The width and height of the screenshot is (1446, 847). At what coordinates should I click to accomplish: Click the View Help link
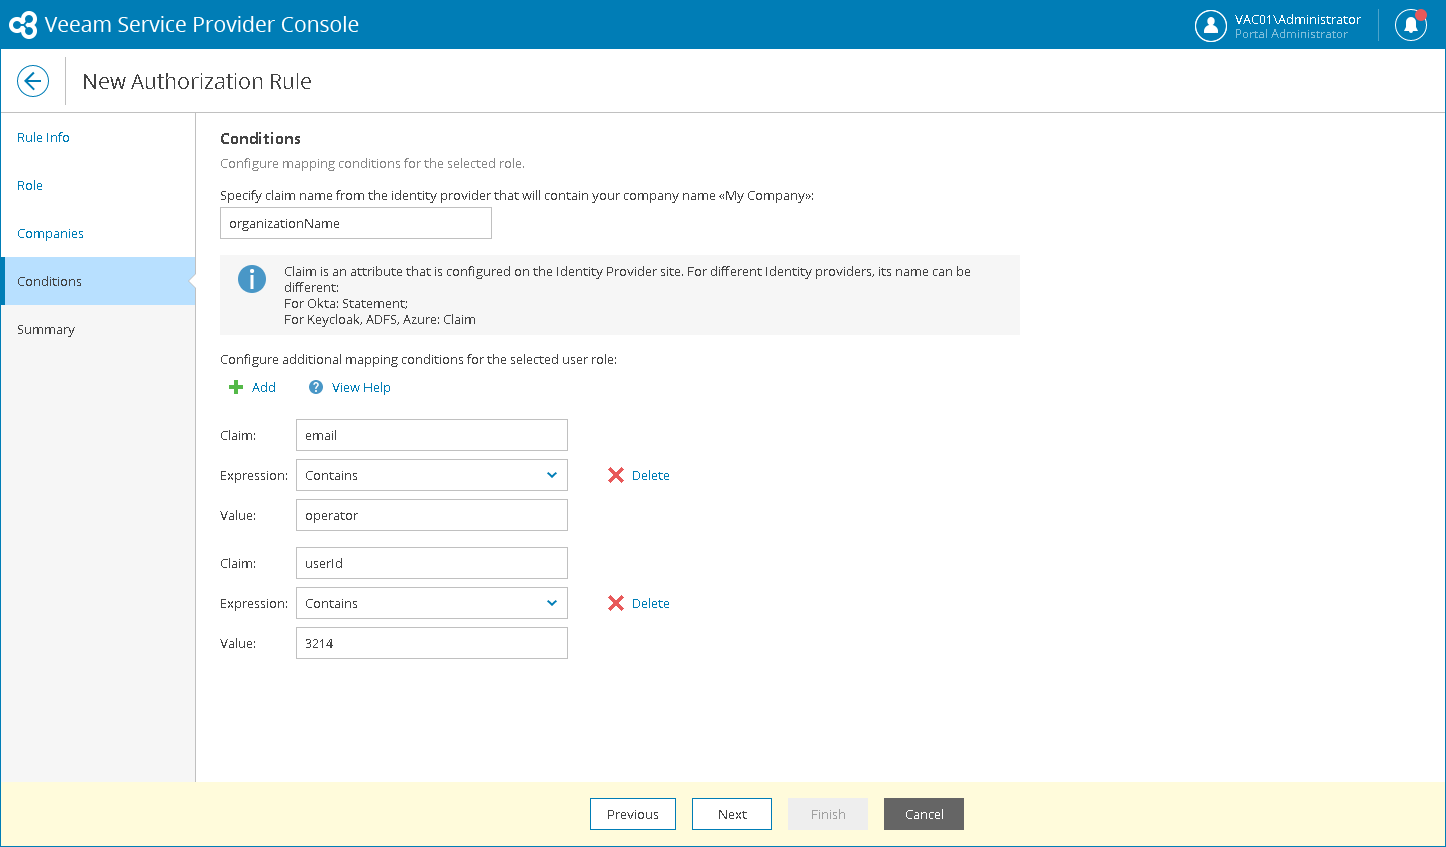coord(361,387)
